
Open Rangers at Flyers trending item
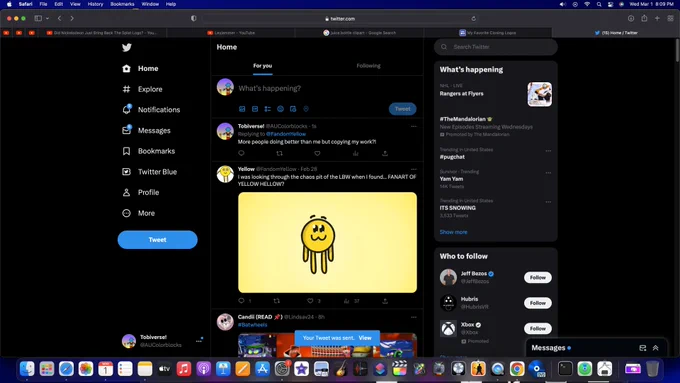click(x=496, y=93)
